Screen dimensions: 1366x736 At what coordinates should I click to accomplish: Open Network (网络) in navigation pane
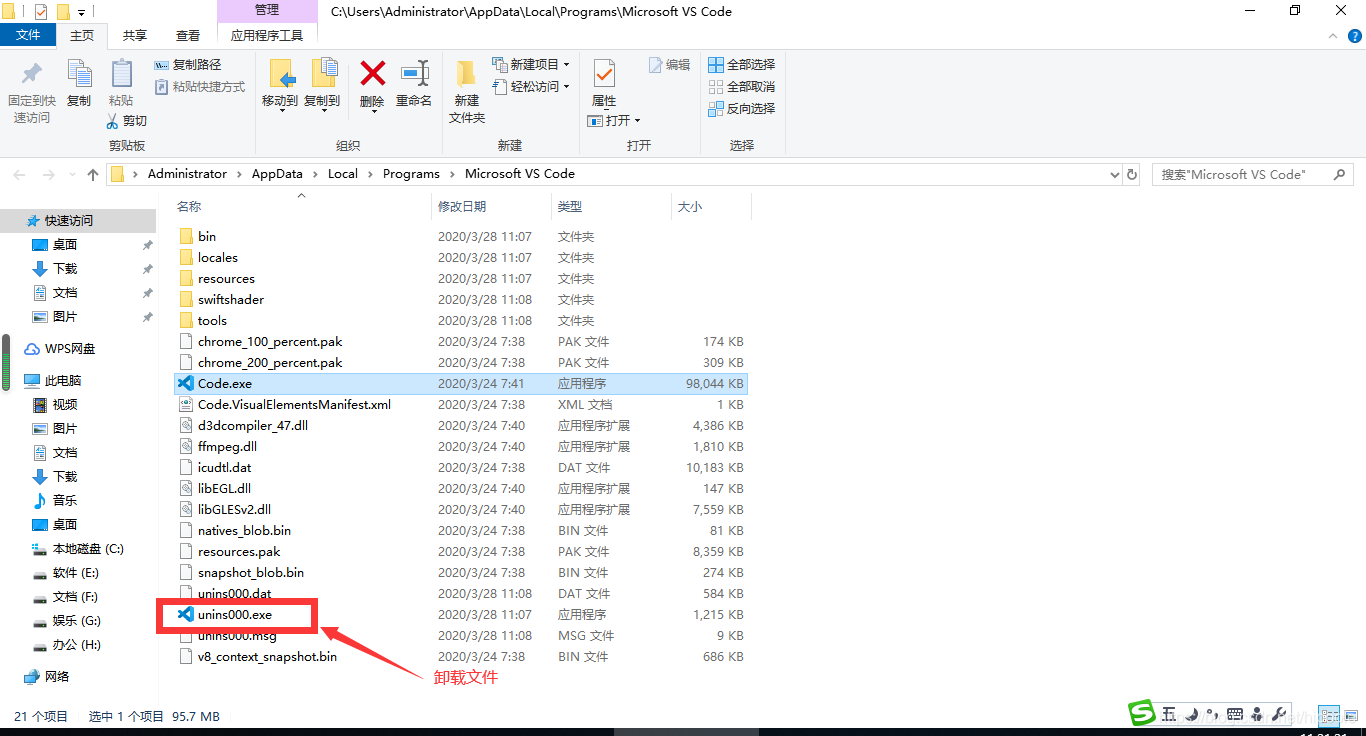tap(57, 677)
